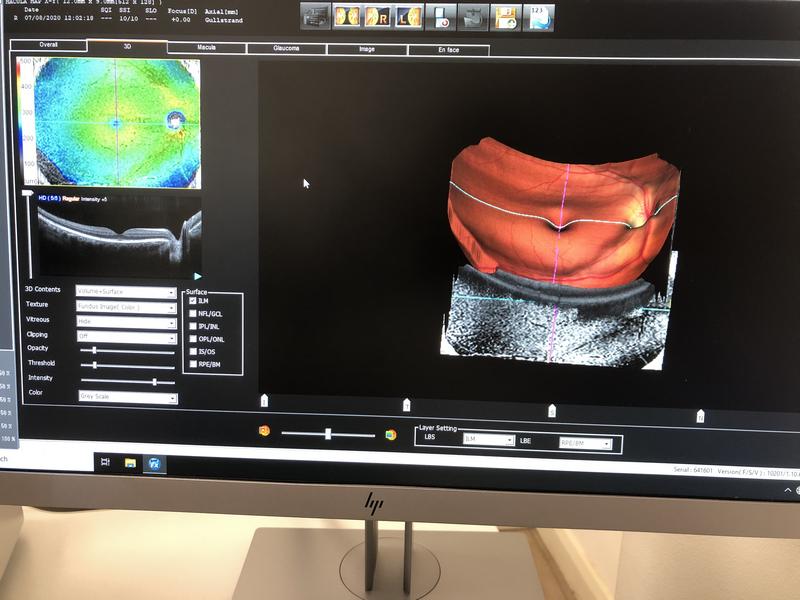Switch to the En face tab
The image size is (800, 600).
tap(449, 49)
